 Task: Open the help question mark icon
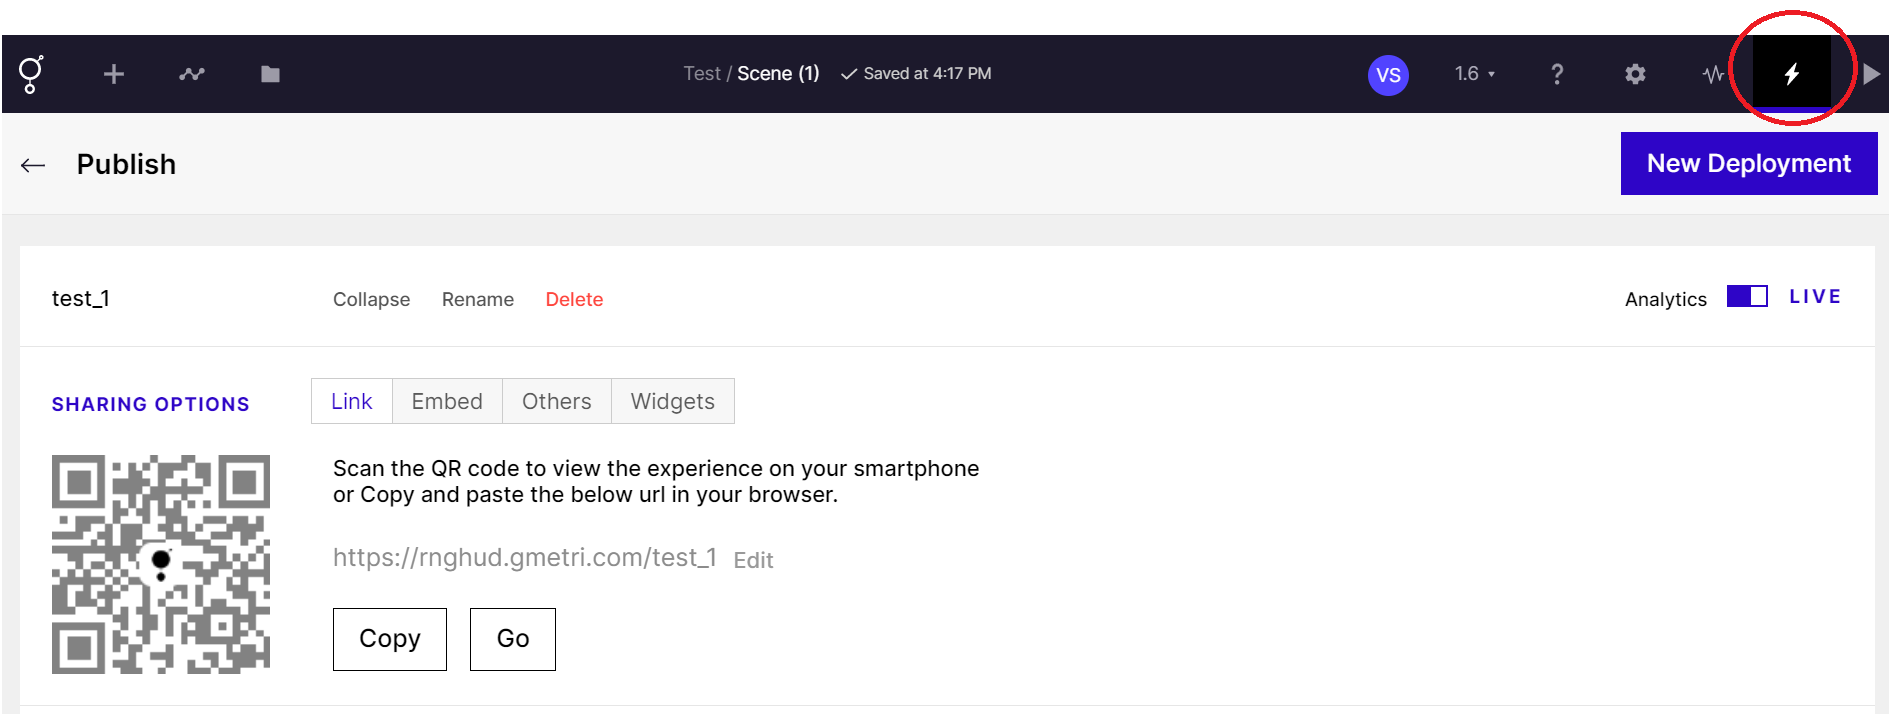[1556, 74]
